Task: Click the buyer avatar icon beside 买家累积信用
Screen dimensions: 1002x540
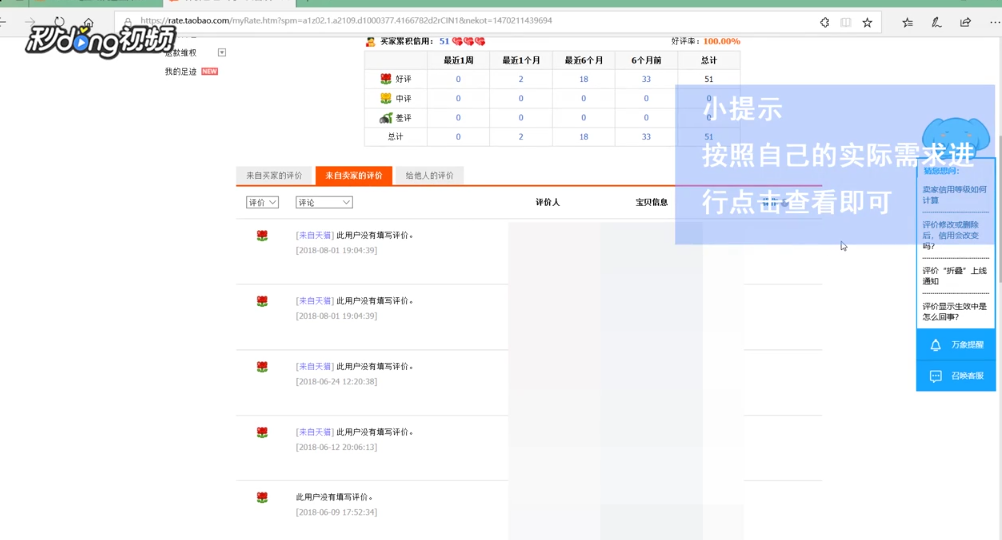Action: [370, 42]
